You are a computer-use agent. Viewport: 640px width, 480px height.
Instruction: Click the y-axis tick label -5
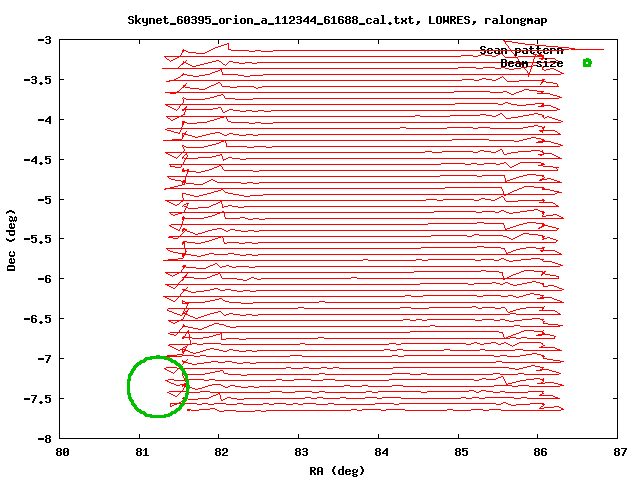[44, 200]
